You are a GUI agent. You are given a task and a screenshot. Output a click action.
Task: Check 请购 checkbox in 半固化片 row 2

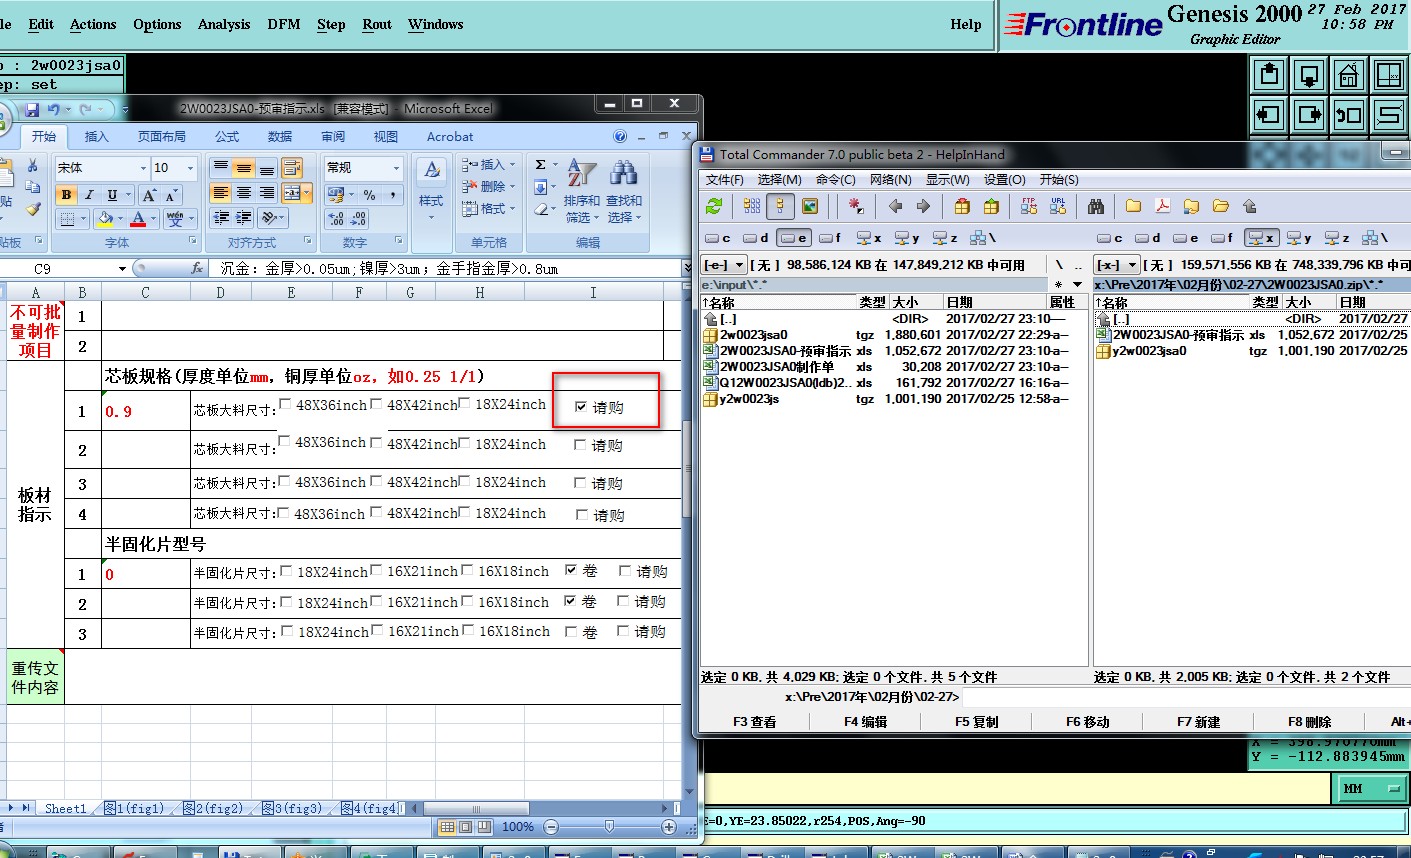[623, 601]
